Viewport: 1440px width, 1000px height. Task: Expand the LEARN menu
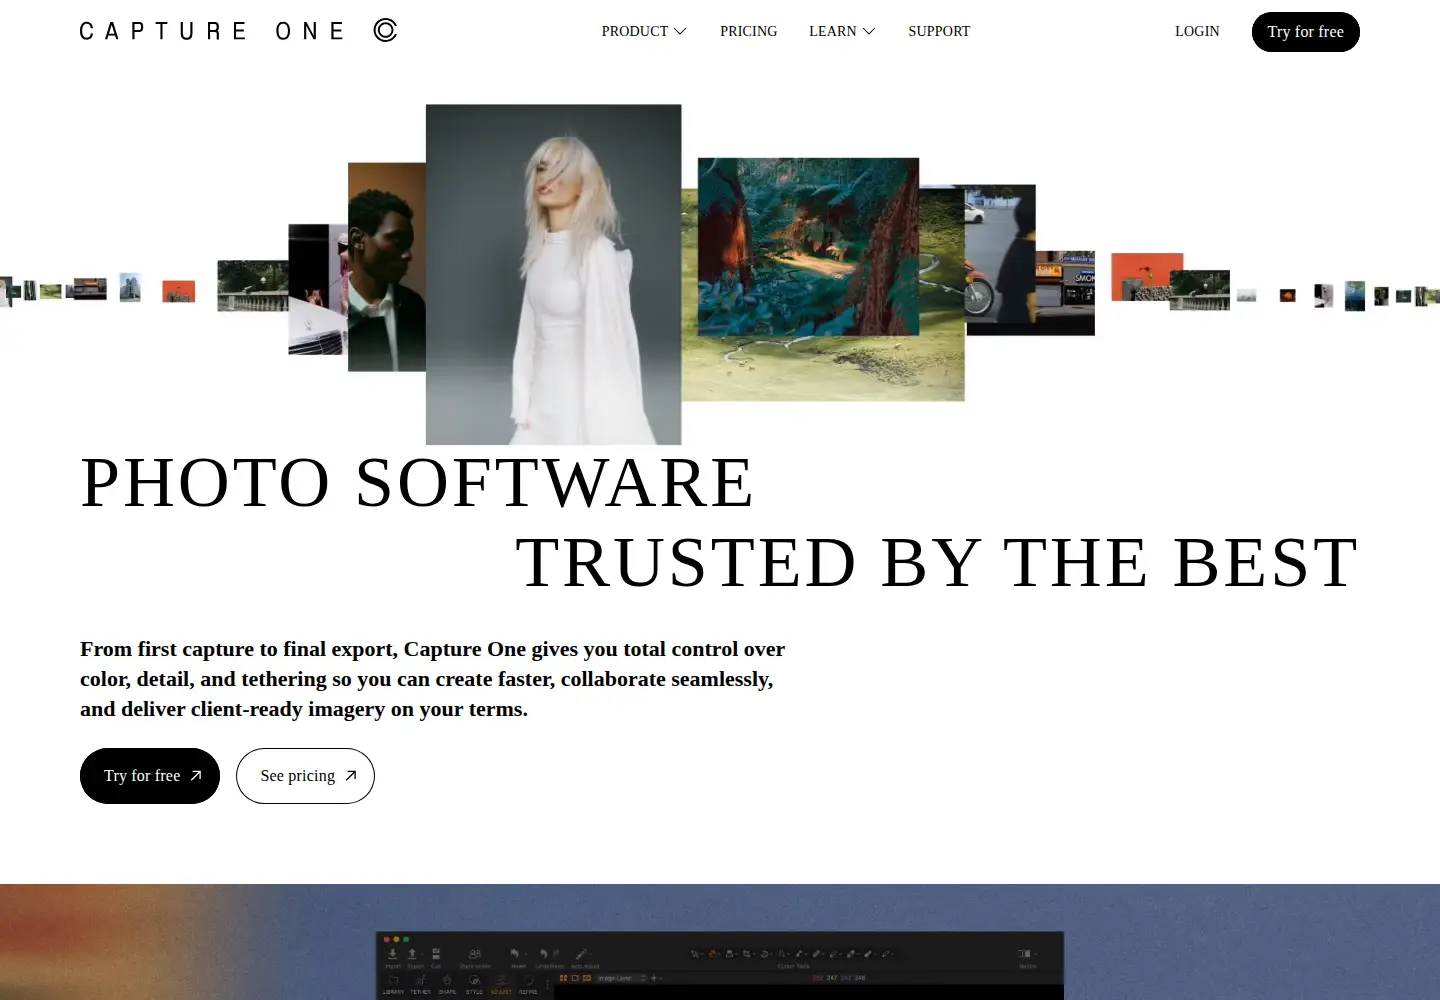click(x=842, y=31)
